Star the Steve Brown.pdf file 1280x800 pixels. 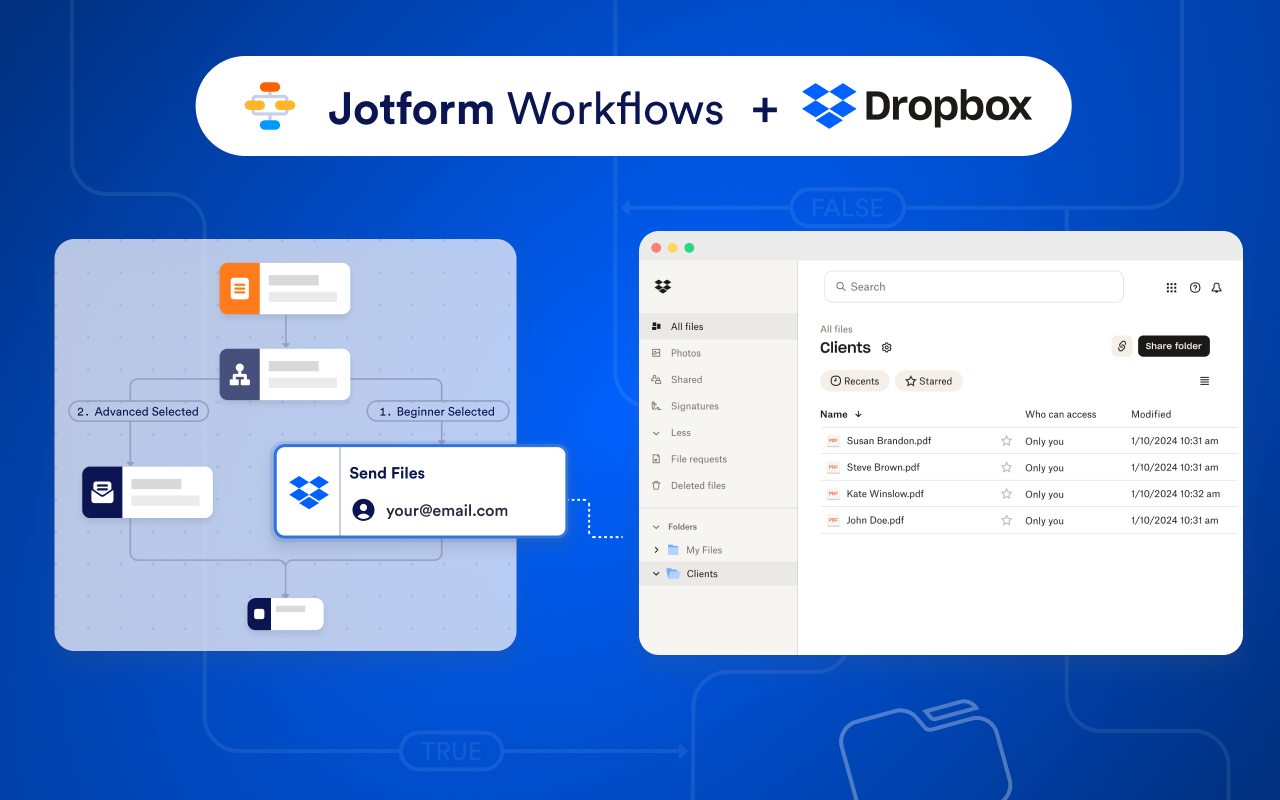tap(1006, 467)
